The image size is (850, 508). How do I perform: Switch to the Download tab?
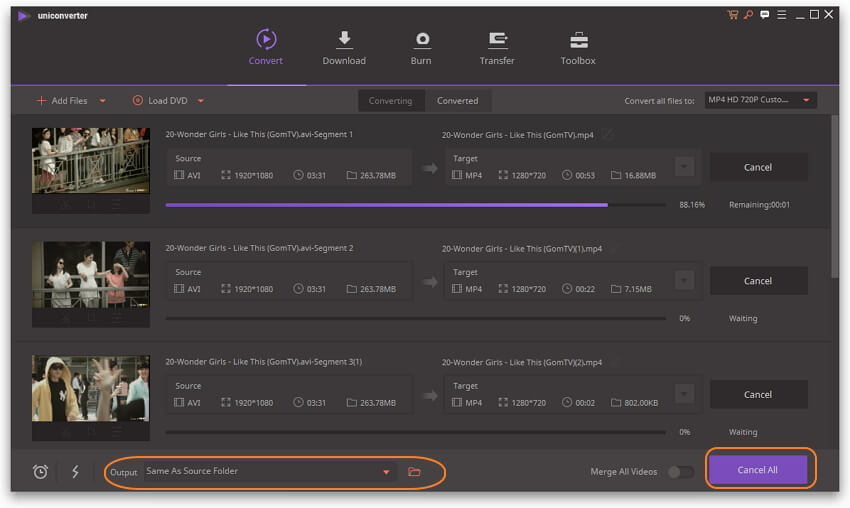344,47
